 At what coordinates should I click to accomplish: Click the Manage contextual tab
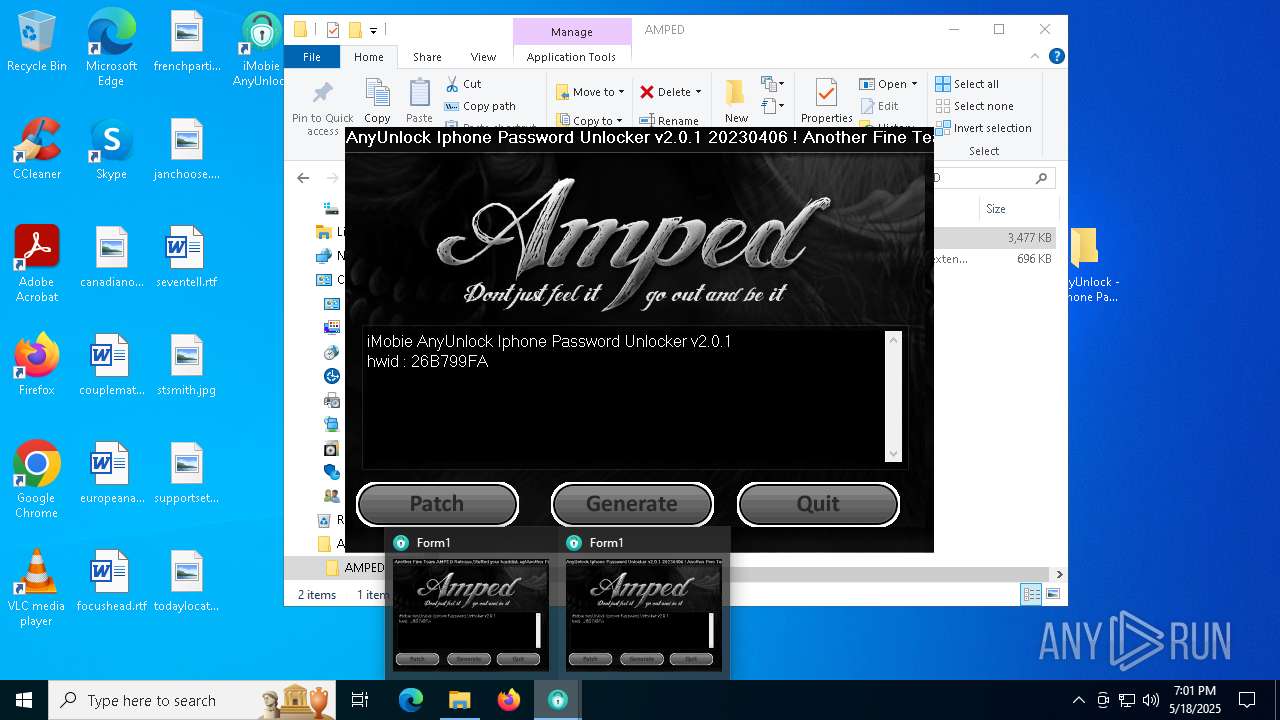[572, 31]
